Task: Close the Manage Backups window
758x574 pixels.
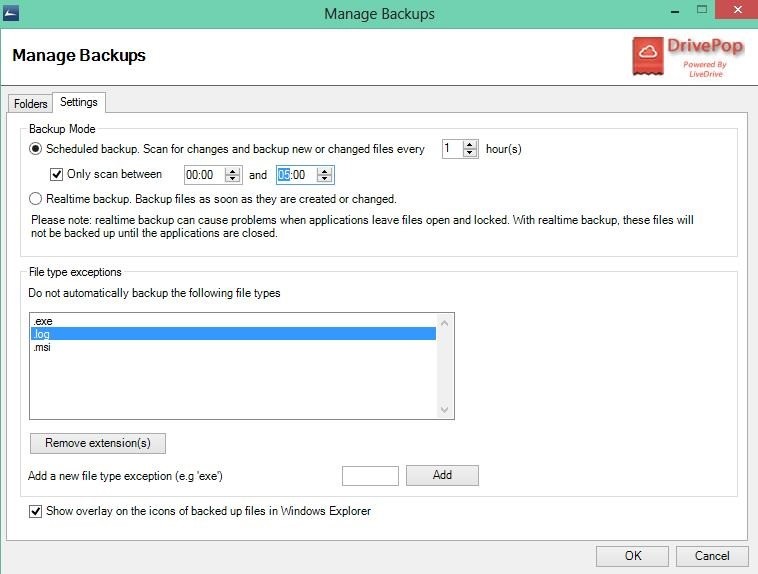Action: [737, 10]
